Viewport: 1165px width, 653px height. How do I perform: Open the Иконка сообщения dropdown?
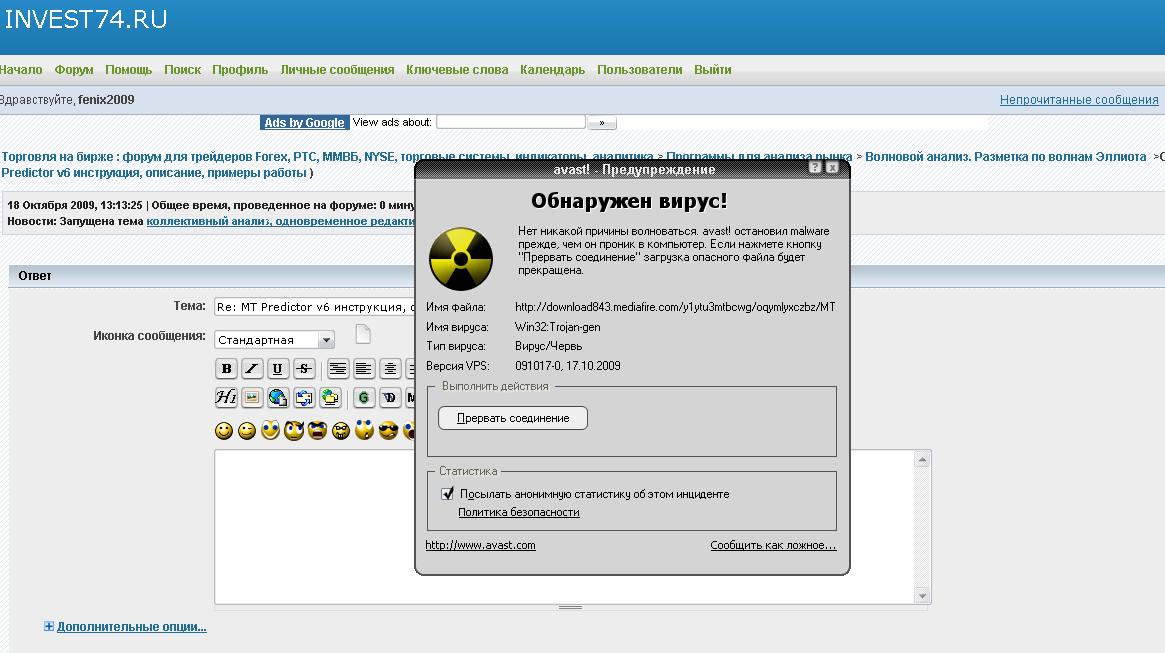(x=326, y=339)
